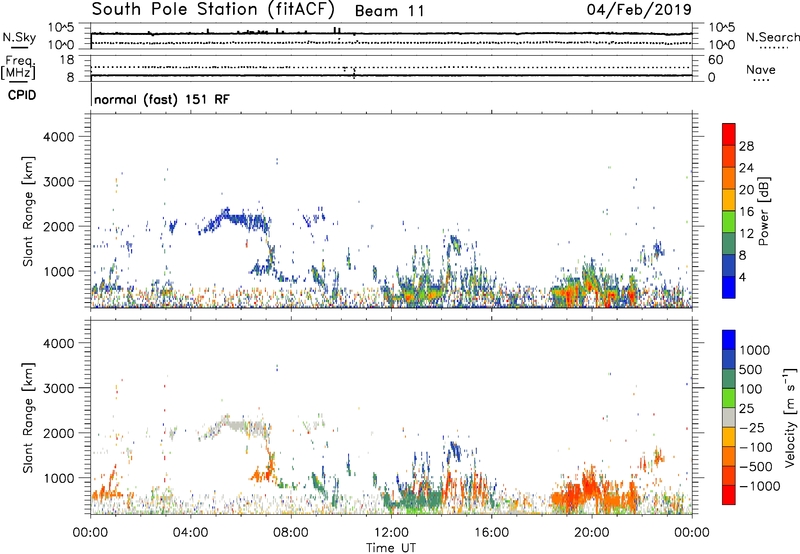Click the "12" power colorbar label
800x554 pixels.
coord(746,234)
